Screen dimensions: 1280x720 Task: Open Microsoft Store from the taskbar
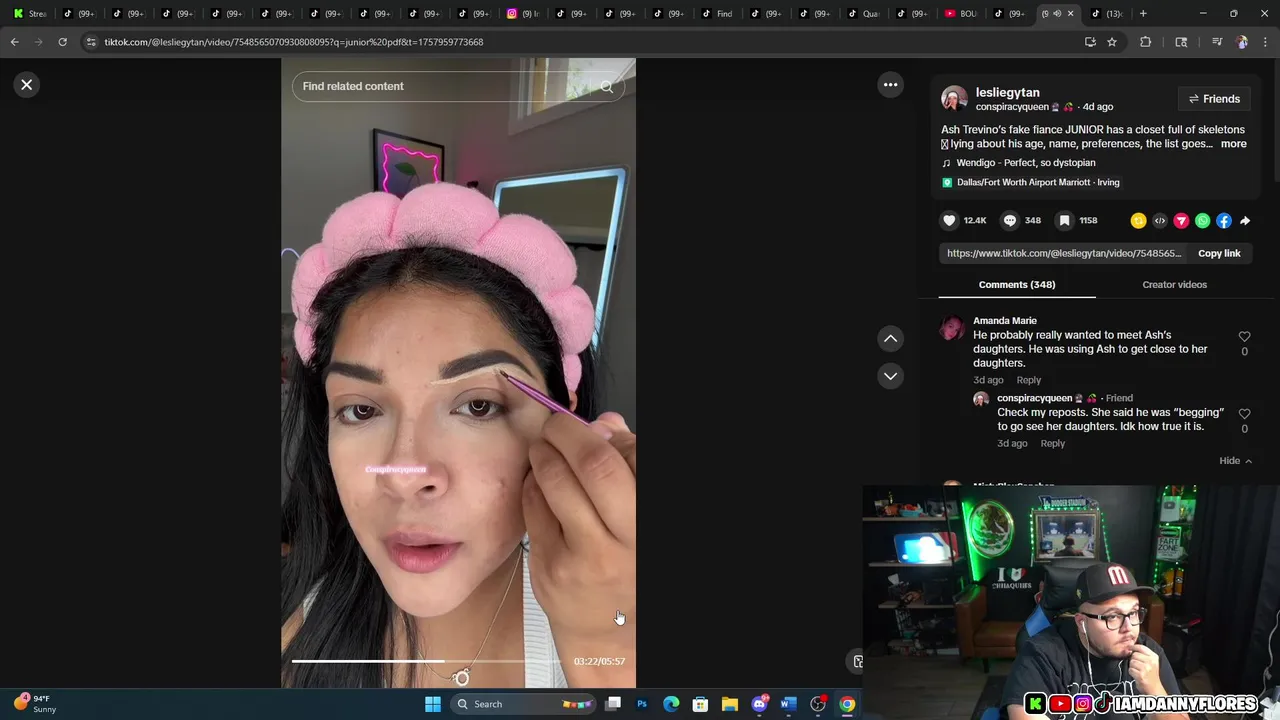(700, 704)
